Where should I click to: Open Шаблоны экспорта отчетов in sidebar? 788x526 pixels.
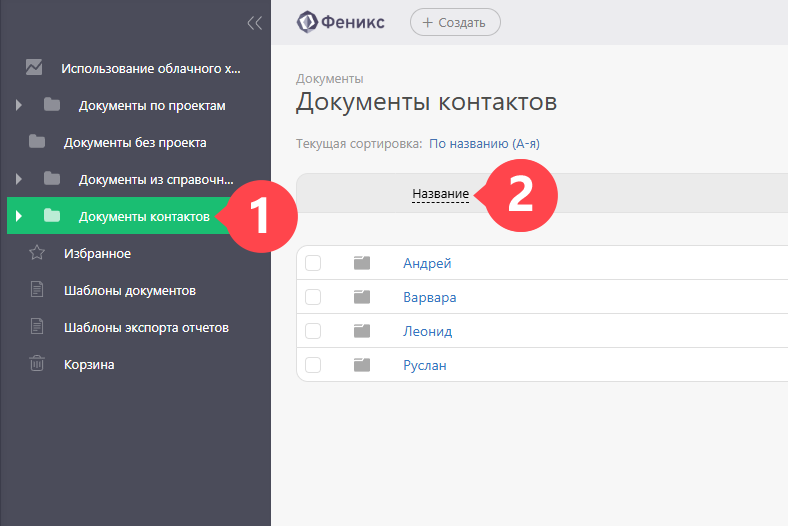(146, 328)
